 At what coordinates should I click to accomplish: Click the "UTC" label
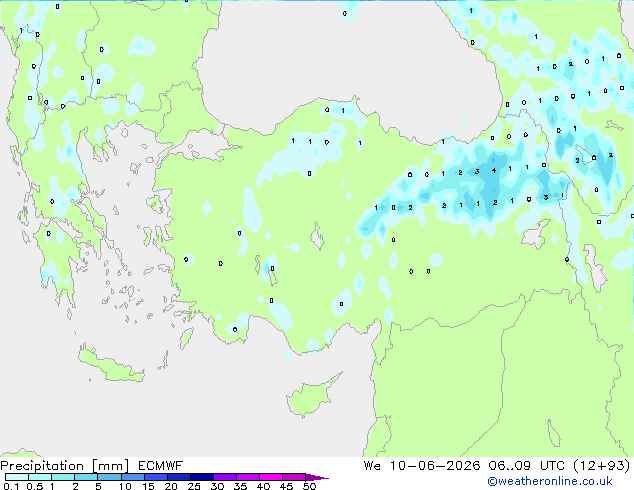552,466
